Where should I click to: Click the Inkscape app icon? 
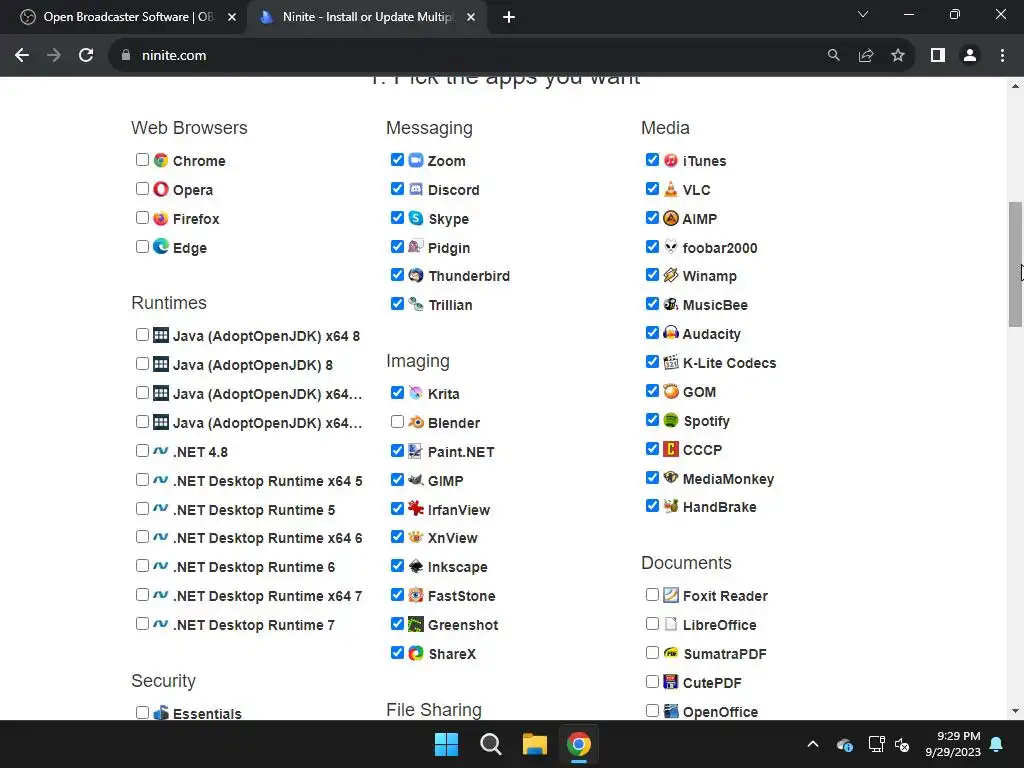pyautogui.click(x=416, y=566)
